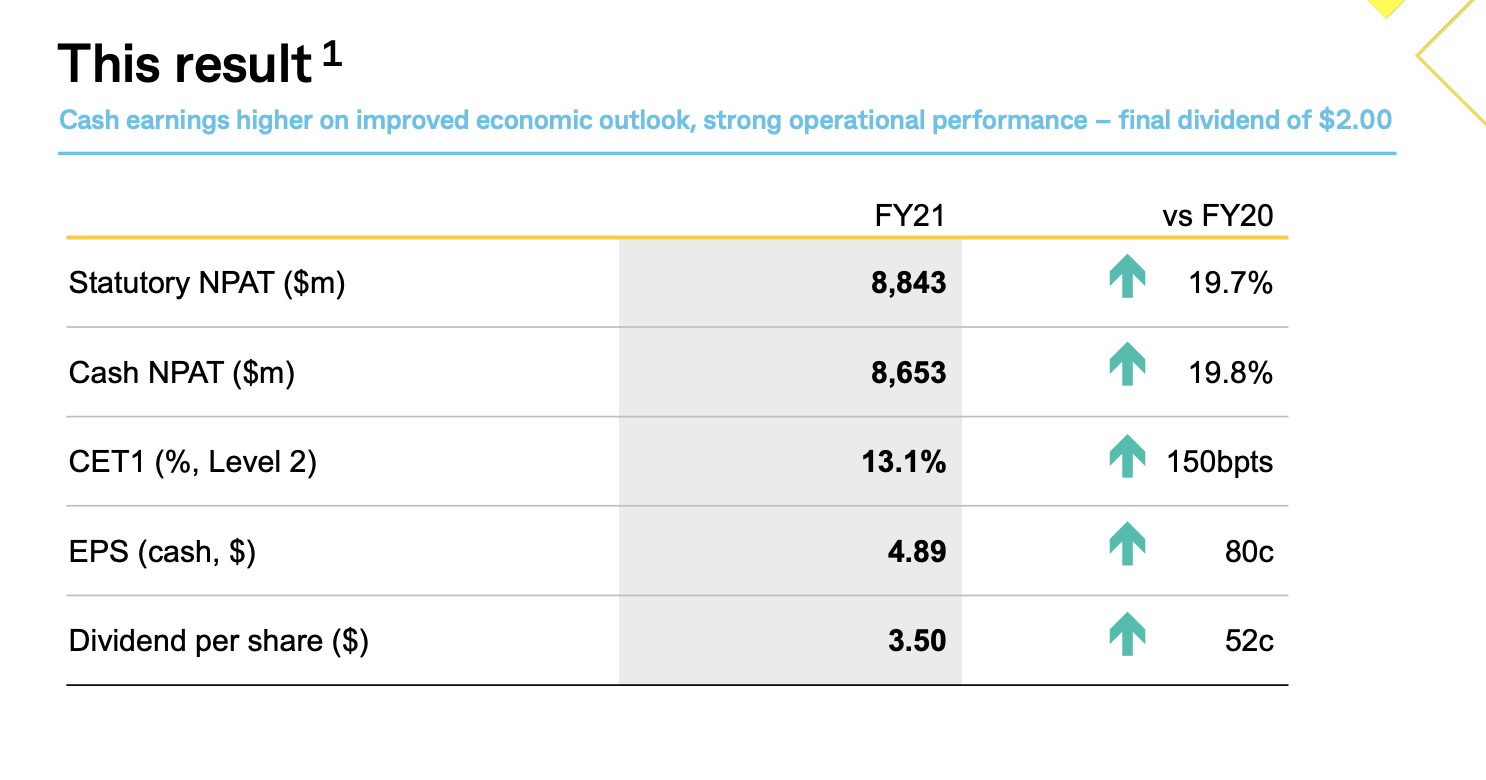Click the Cash NPAT ($m) row label

point(182,373)
